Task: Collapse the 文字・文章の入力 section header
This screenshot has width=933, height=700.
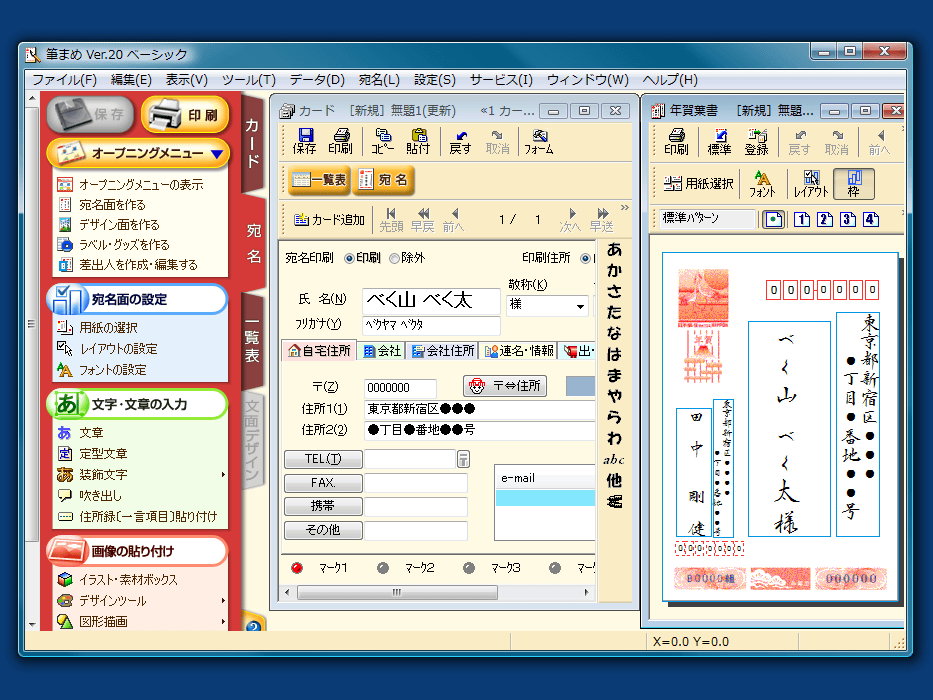Action: click(137, 404)
